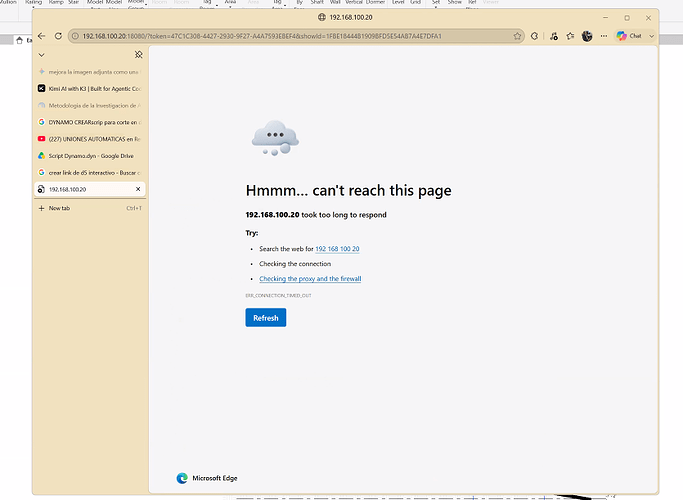Viewport: 683px width, 500px height.
Task: Close the Edge browser window
Action: point(648,18)
